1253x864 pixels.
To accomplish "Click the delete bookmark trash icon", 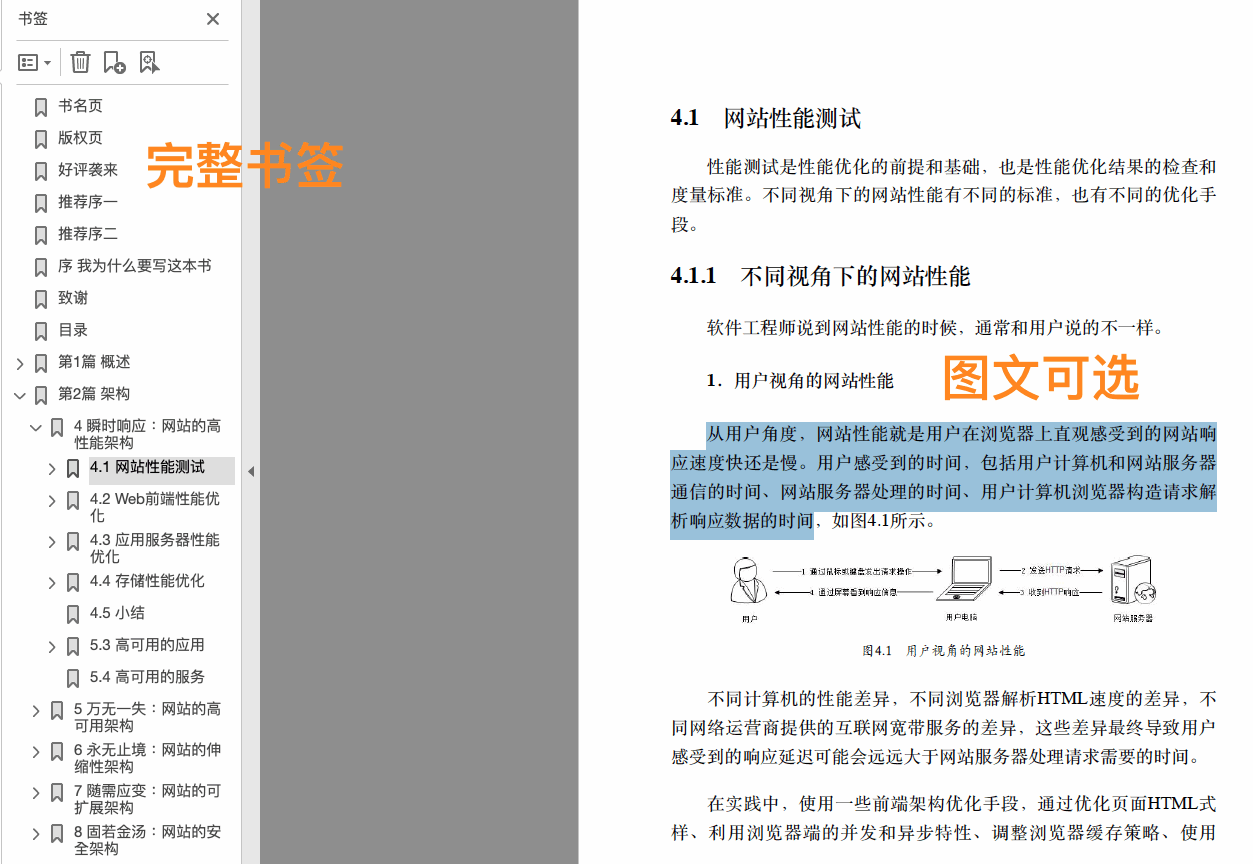I will pyautogui.click(x=80, y=62).
